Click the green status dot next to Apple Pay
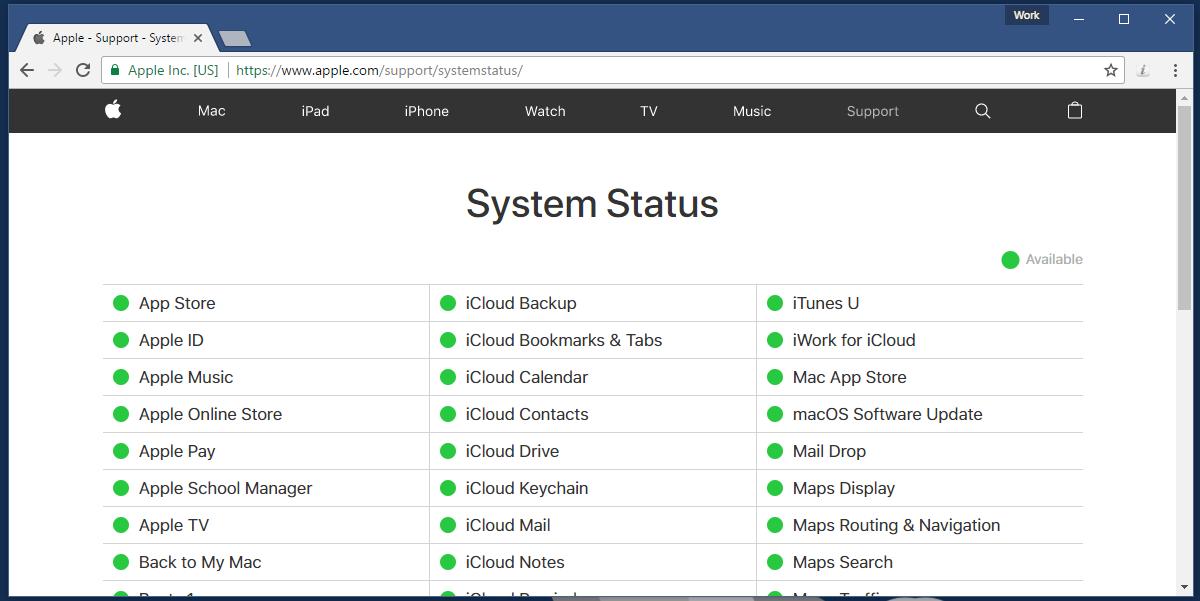 (121, 451)
